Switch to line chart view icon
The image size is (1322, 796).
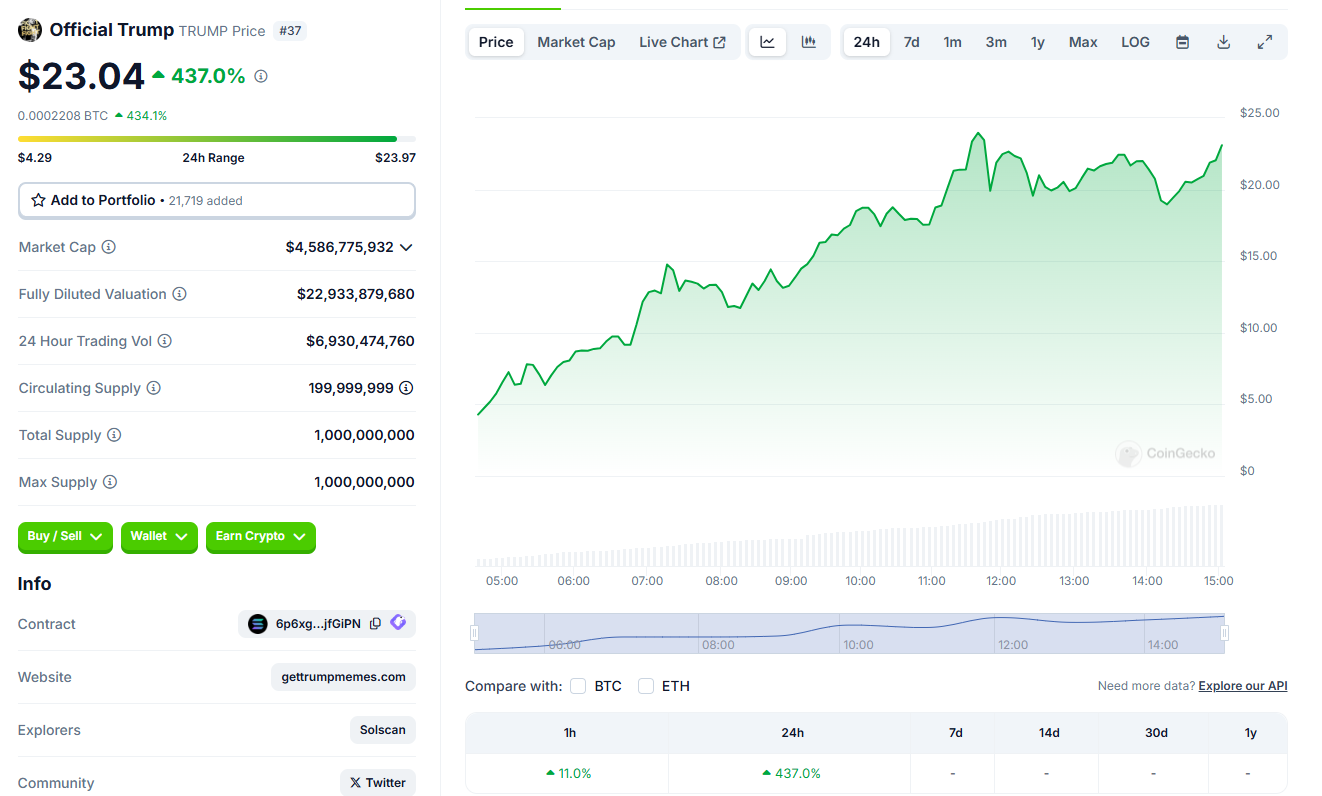click(x=767, y=42)
